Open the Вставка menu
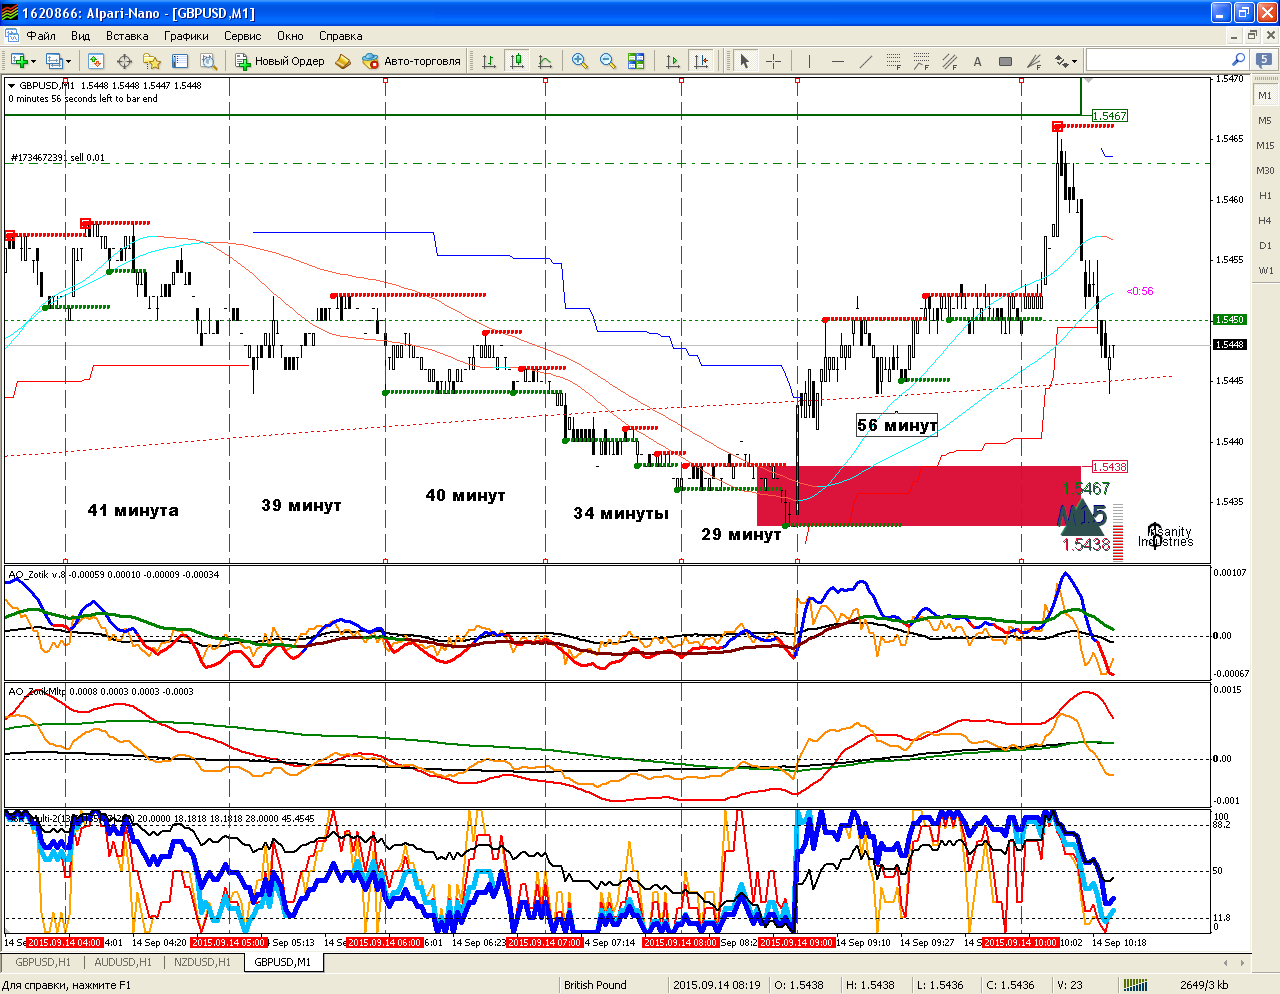Viewport: 1280px width, 994px height. click(x=127, y=36)
